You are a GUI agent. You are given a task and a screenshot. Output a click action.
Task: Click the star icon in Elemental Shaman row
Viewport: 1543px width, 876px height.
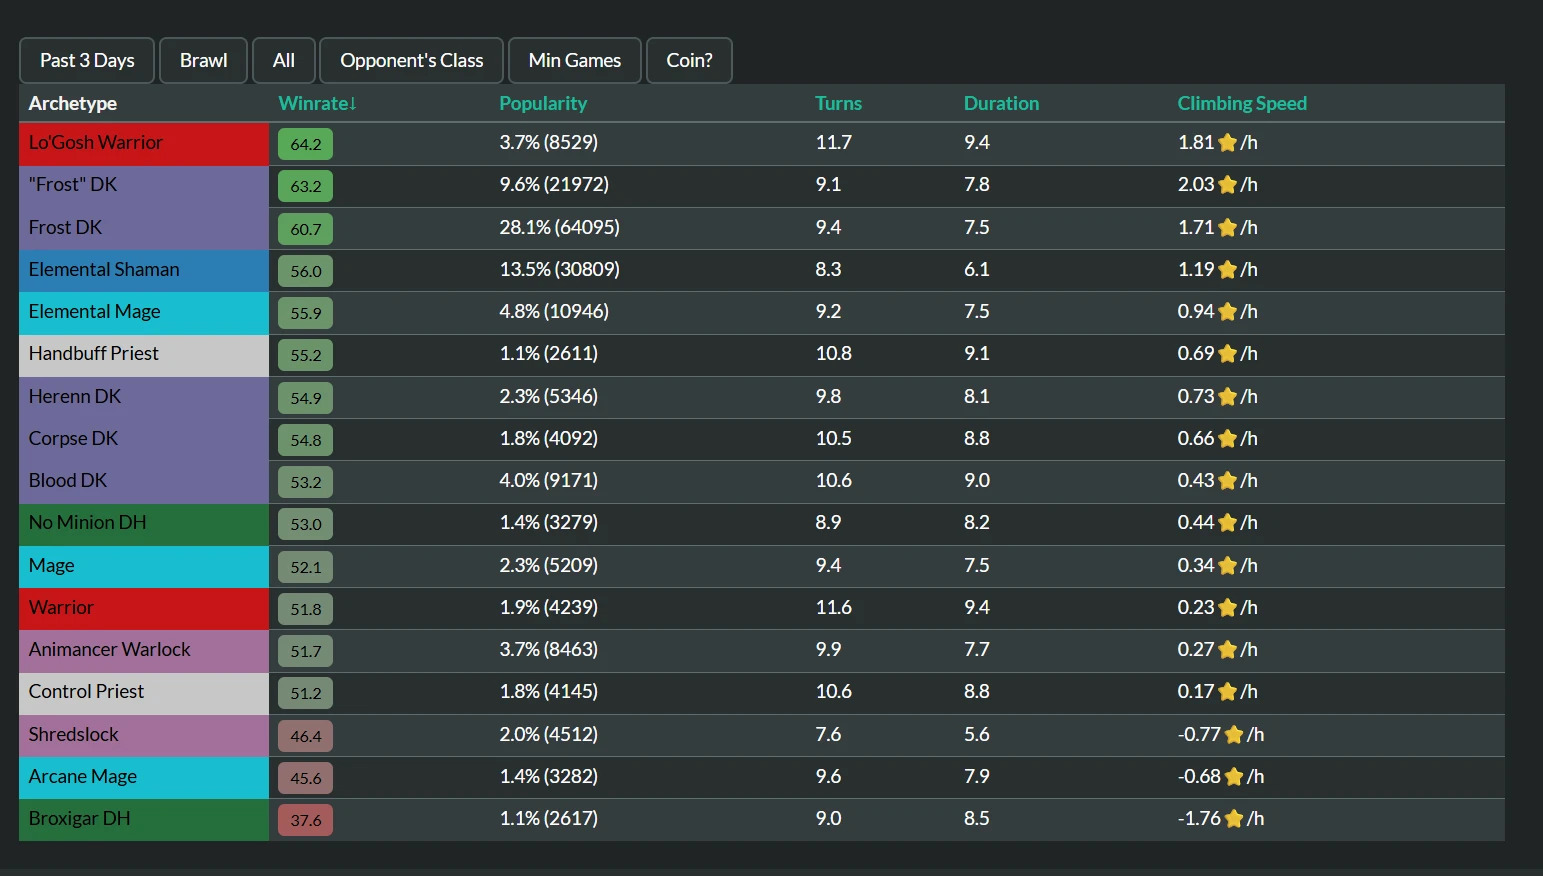click(1227, 270)
